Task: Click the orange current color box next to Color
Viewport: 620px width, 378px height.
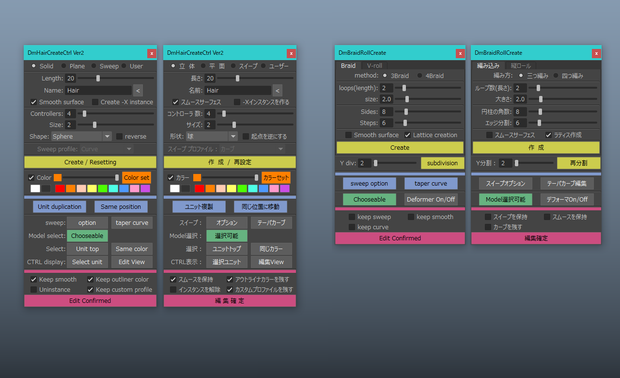Action: 58,178
